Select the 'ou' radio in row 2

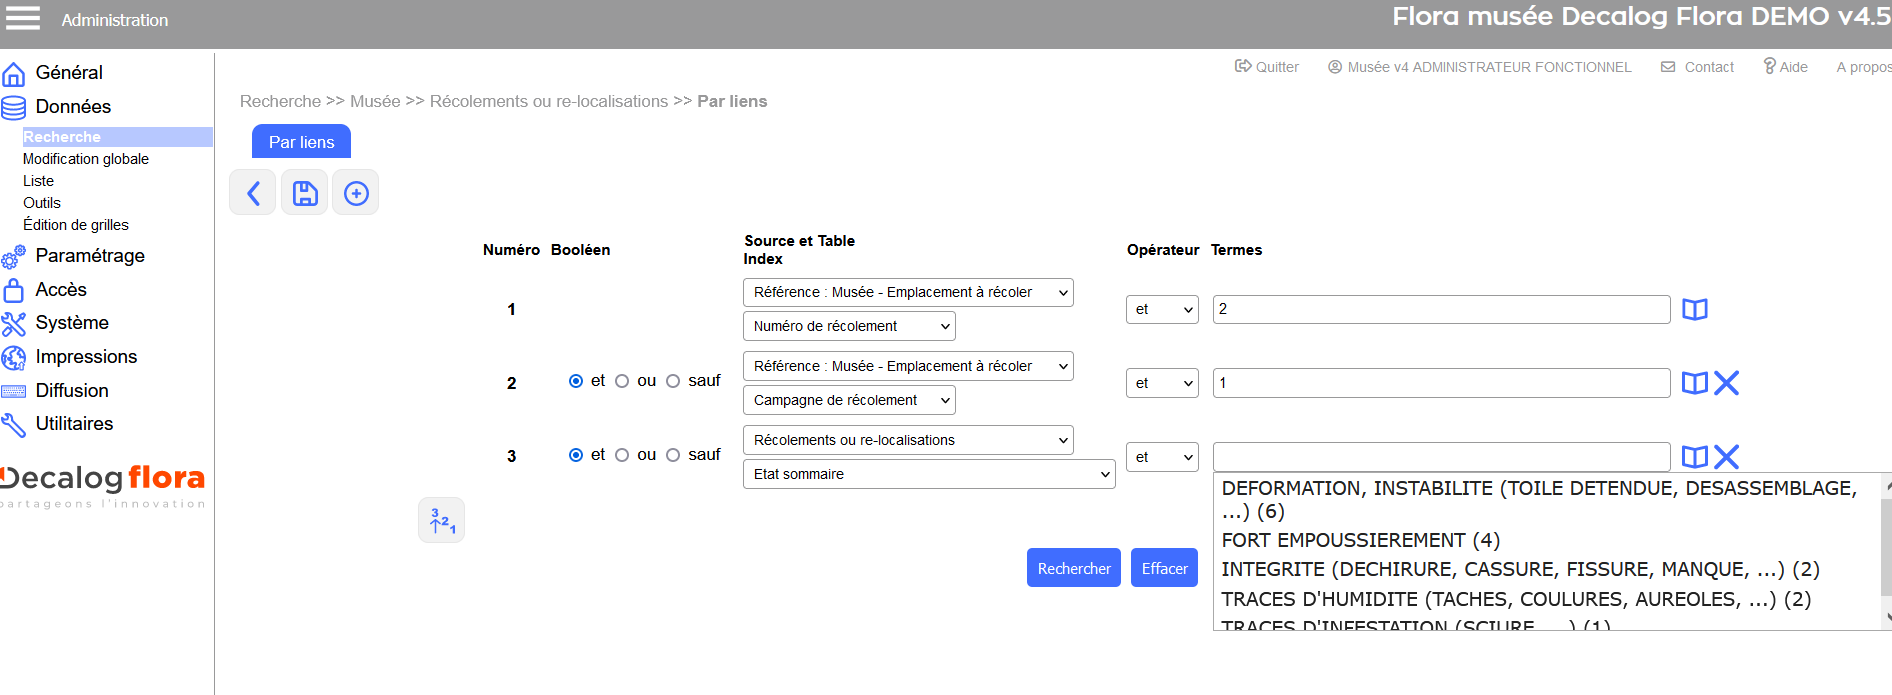tap(622, 381)
